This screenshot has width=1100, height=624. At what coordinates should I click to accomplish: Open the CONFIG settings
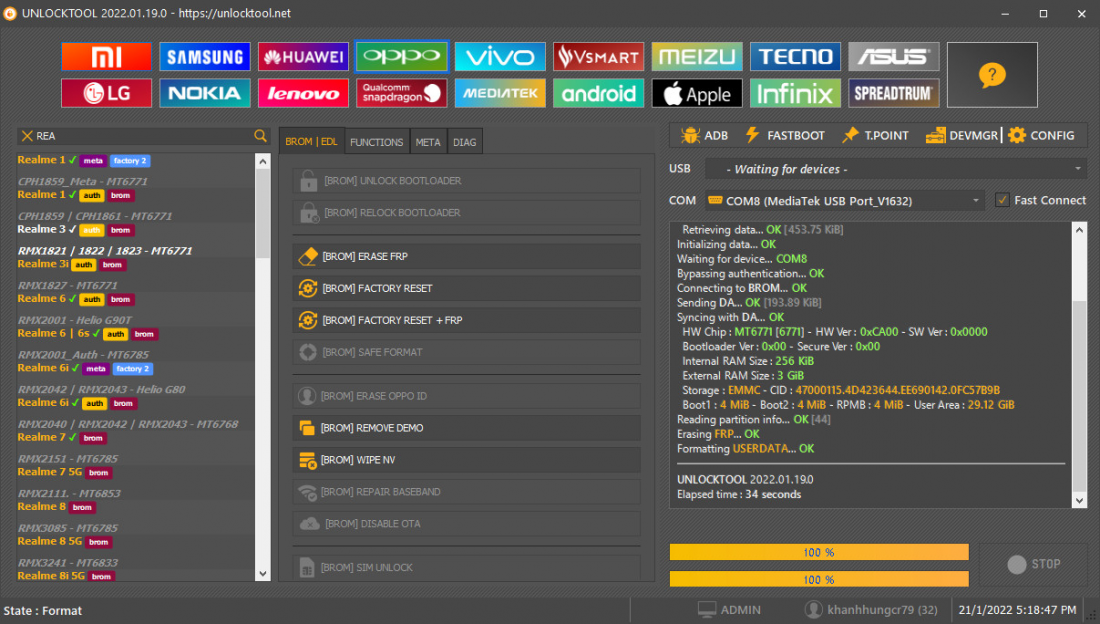[1041, 135]
